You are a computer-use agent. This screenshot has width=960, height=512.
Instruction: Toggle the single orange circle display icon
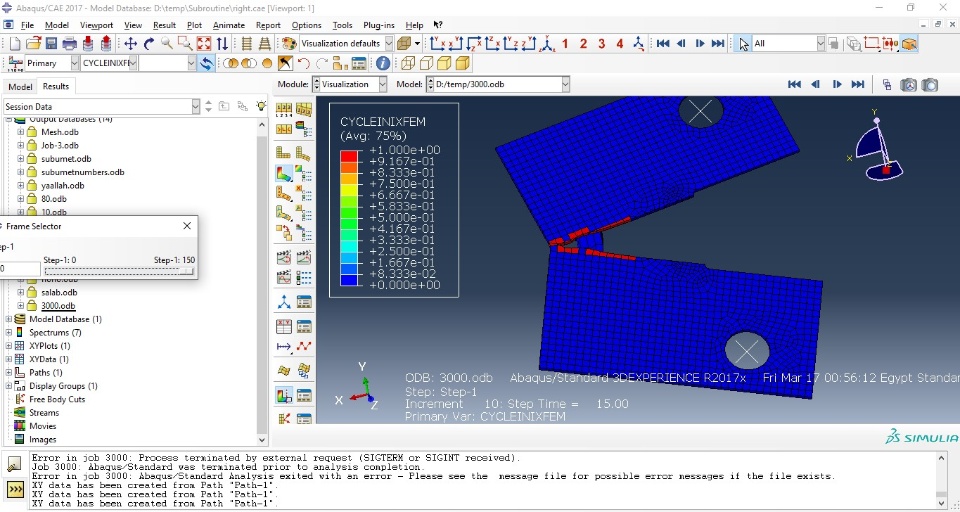[x=267, y=63]
